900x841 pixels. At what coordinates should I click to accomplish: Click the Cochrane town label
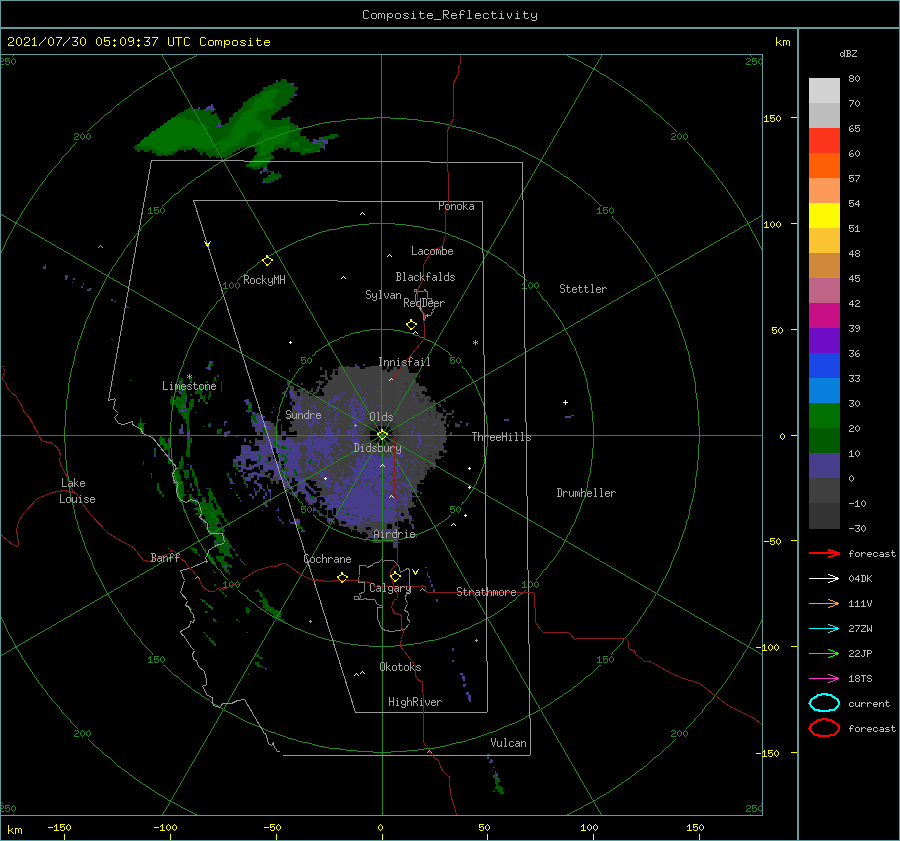point(327,559)
